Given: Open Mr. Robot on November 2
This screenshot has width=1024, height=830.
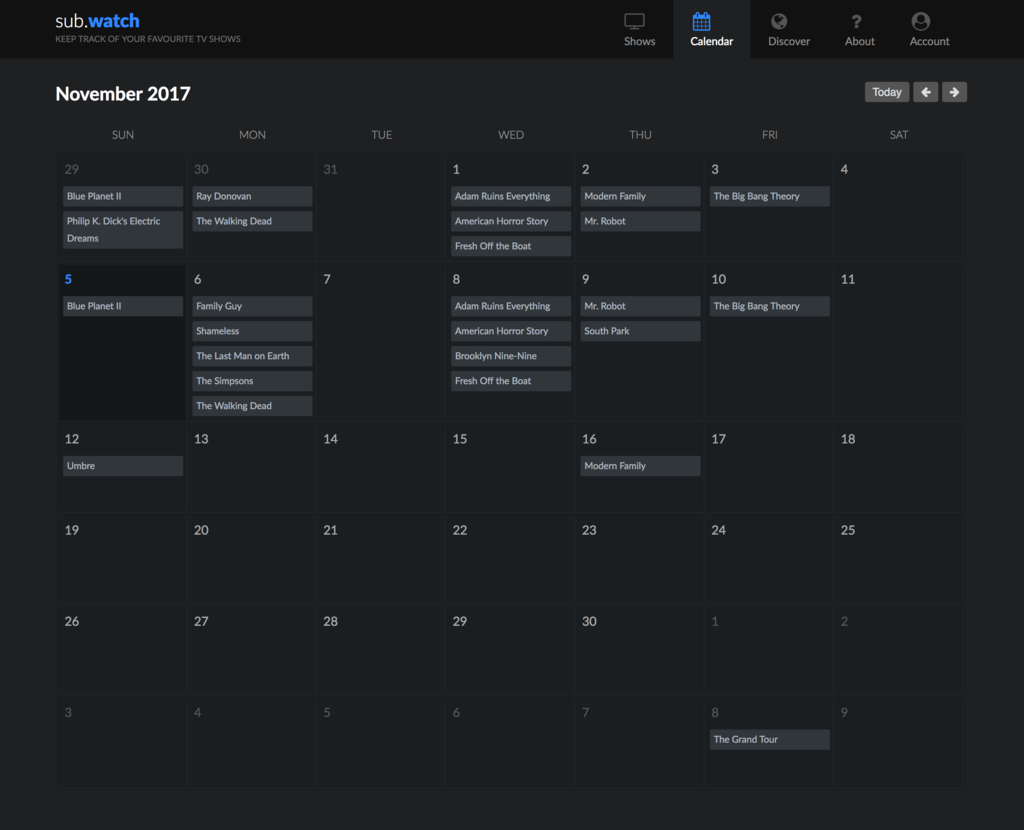Looking at the screenshot, I should tap(640, 221).
